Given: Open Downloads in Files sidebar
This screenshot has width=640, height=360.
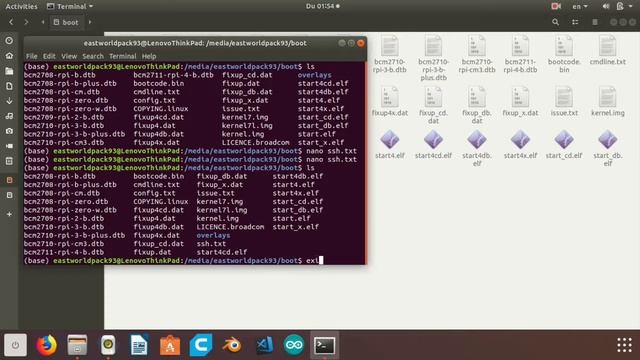Looking at the screenshot, I should 9,101.
